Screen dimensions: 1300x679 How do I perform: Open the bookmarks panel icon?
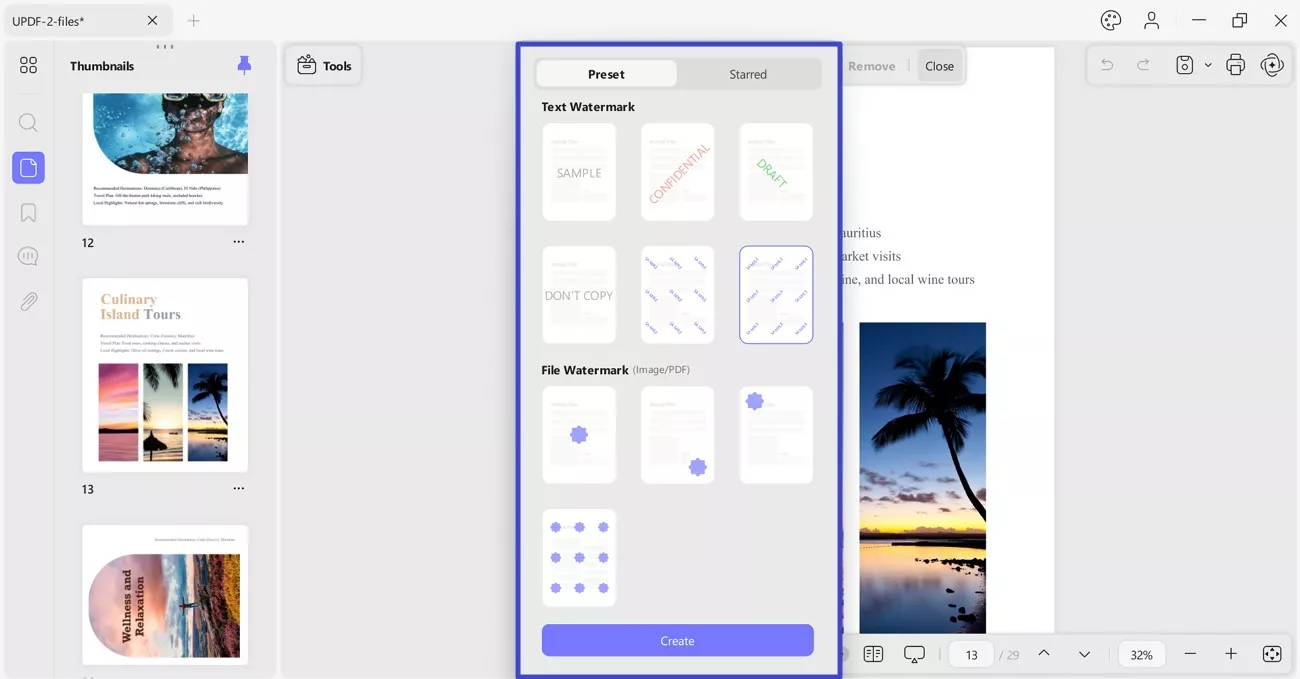pyautogui.click(x=28, y=212)
